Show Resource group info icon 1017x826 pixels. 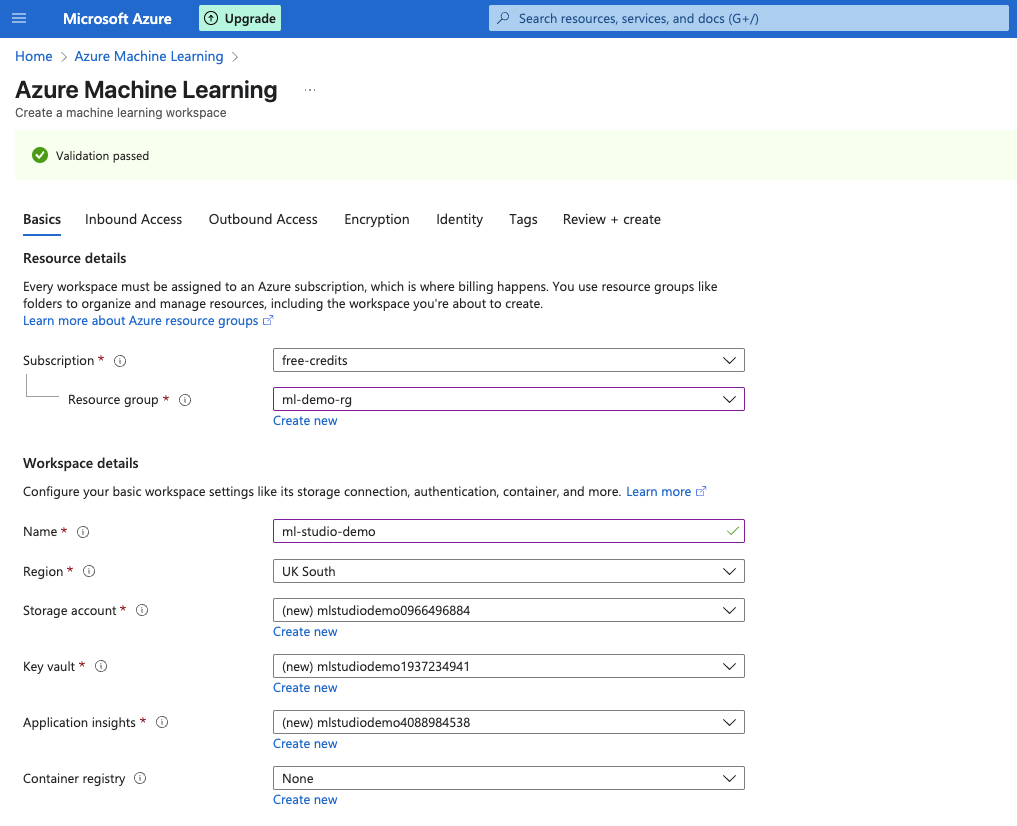coord(185,400)
